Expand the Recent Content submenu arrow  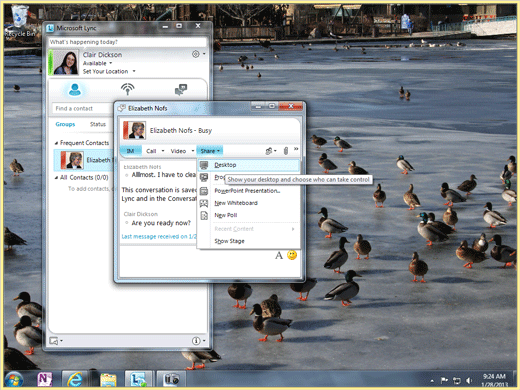coord(293,229)
